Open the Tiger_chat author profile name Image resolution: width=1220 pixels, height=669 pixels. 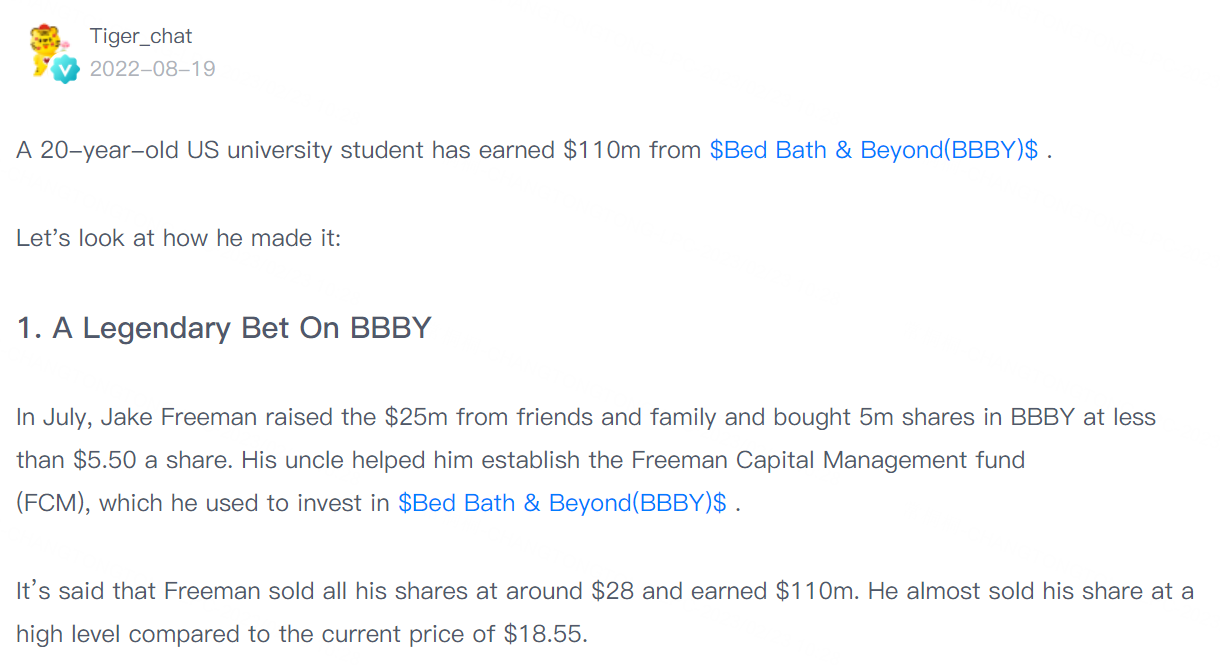pos(140,36)
